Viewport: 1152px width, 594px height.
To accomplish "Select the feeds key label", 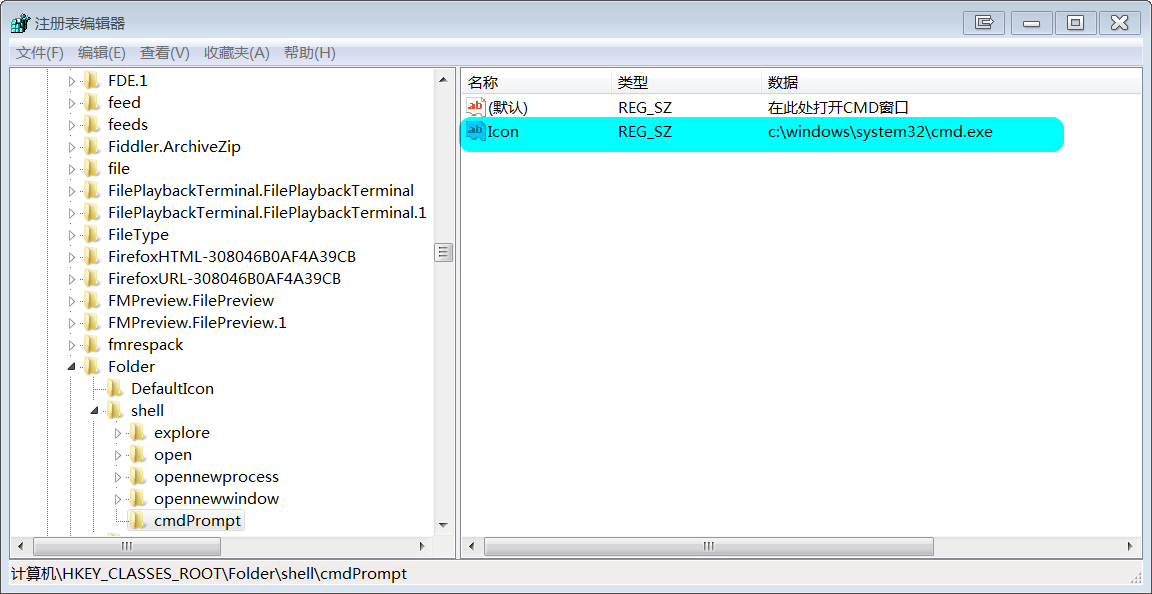I will [128, 124].
